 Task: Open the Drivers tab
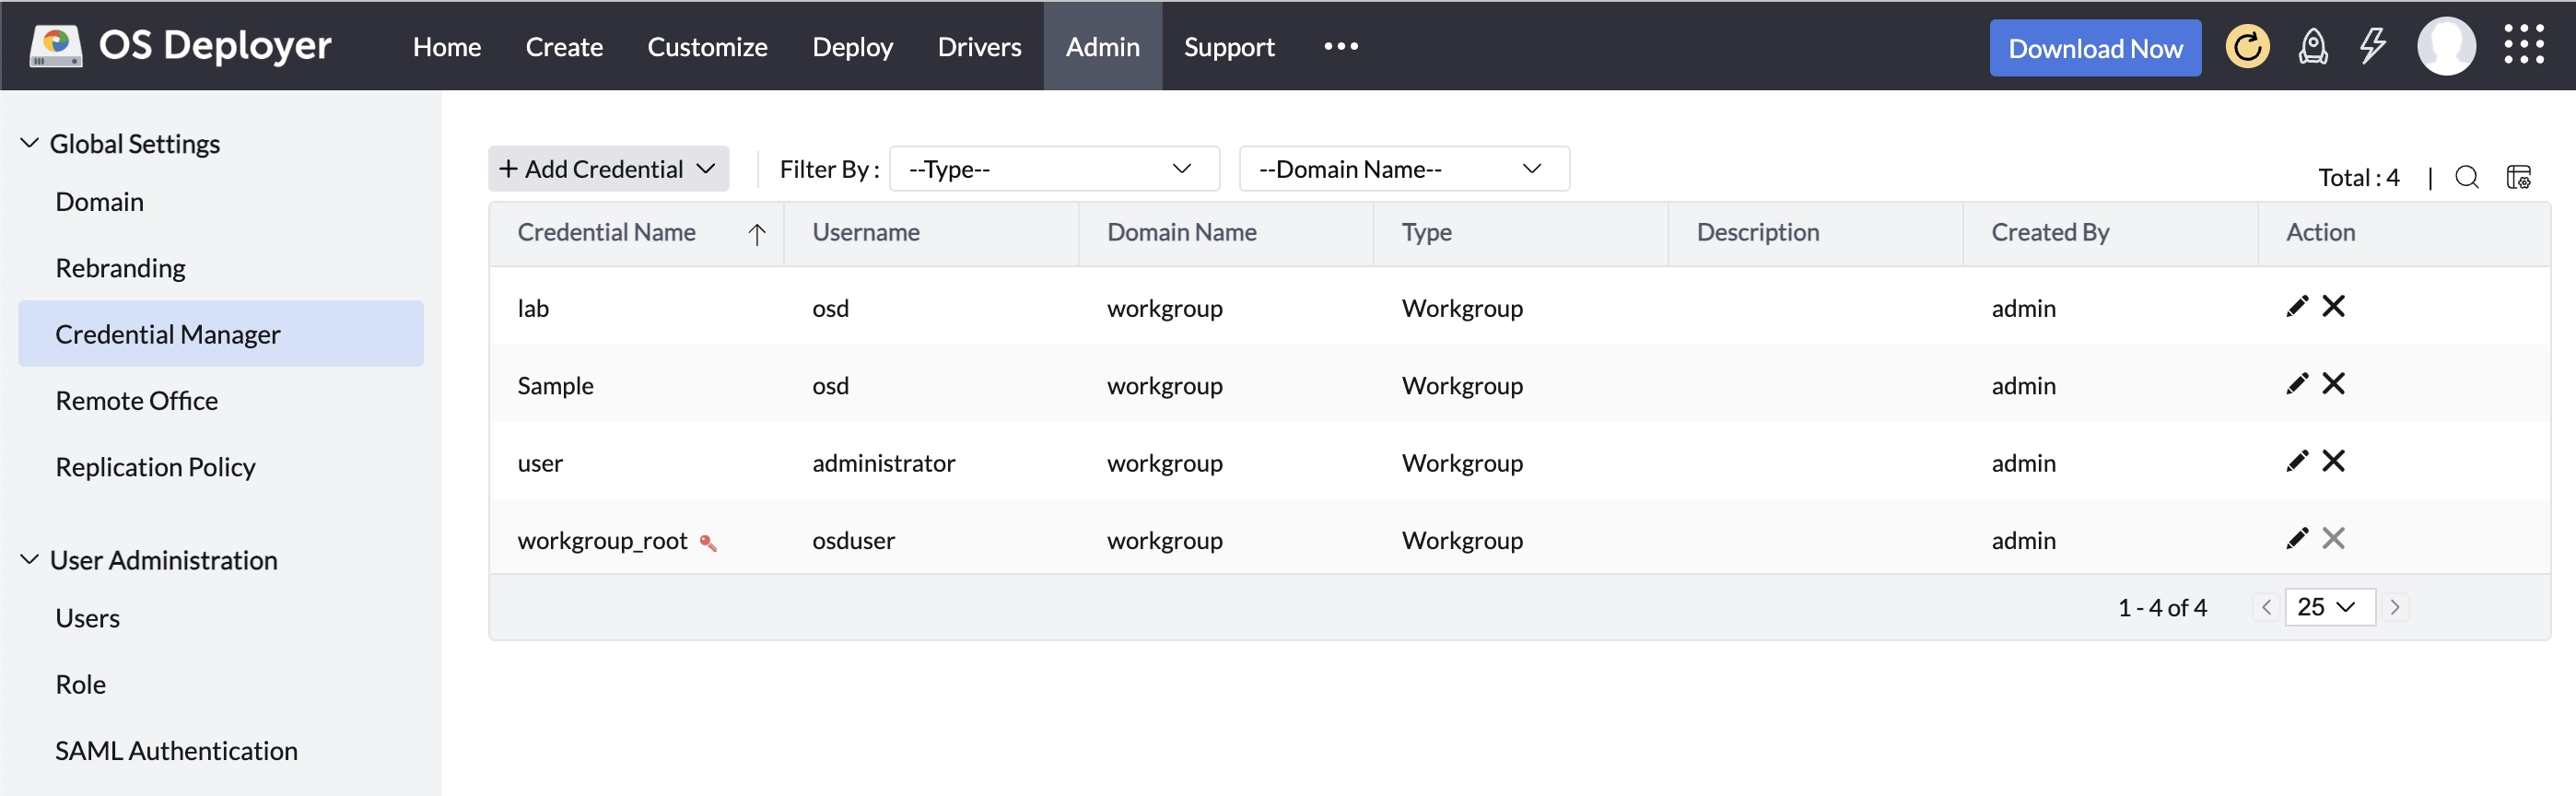(x=979, y=47)
